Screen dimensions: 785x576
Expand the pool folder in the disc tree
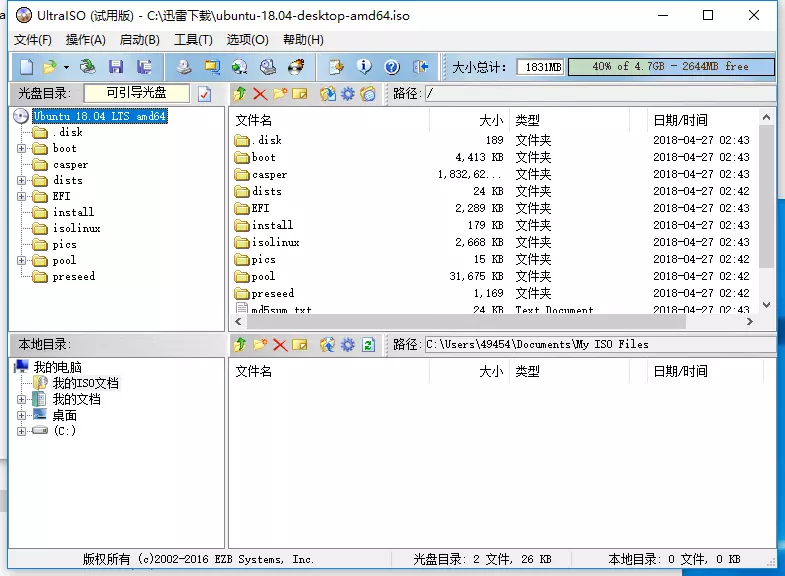(21, 260)
